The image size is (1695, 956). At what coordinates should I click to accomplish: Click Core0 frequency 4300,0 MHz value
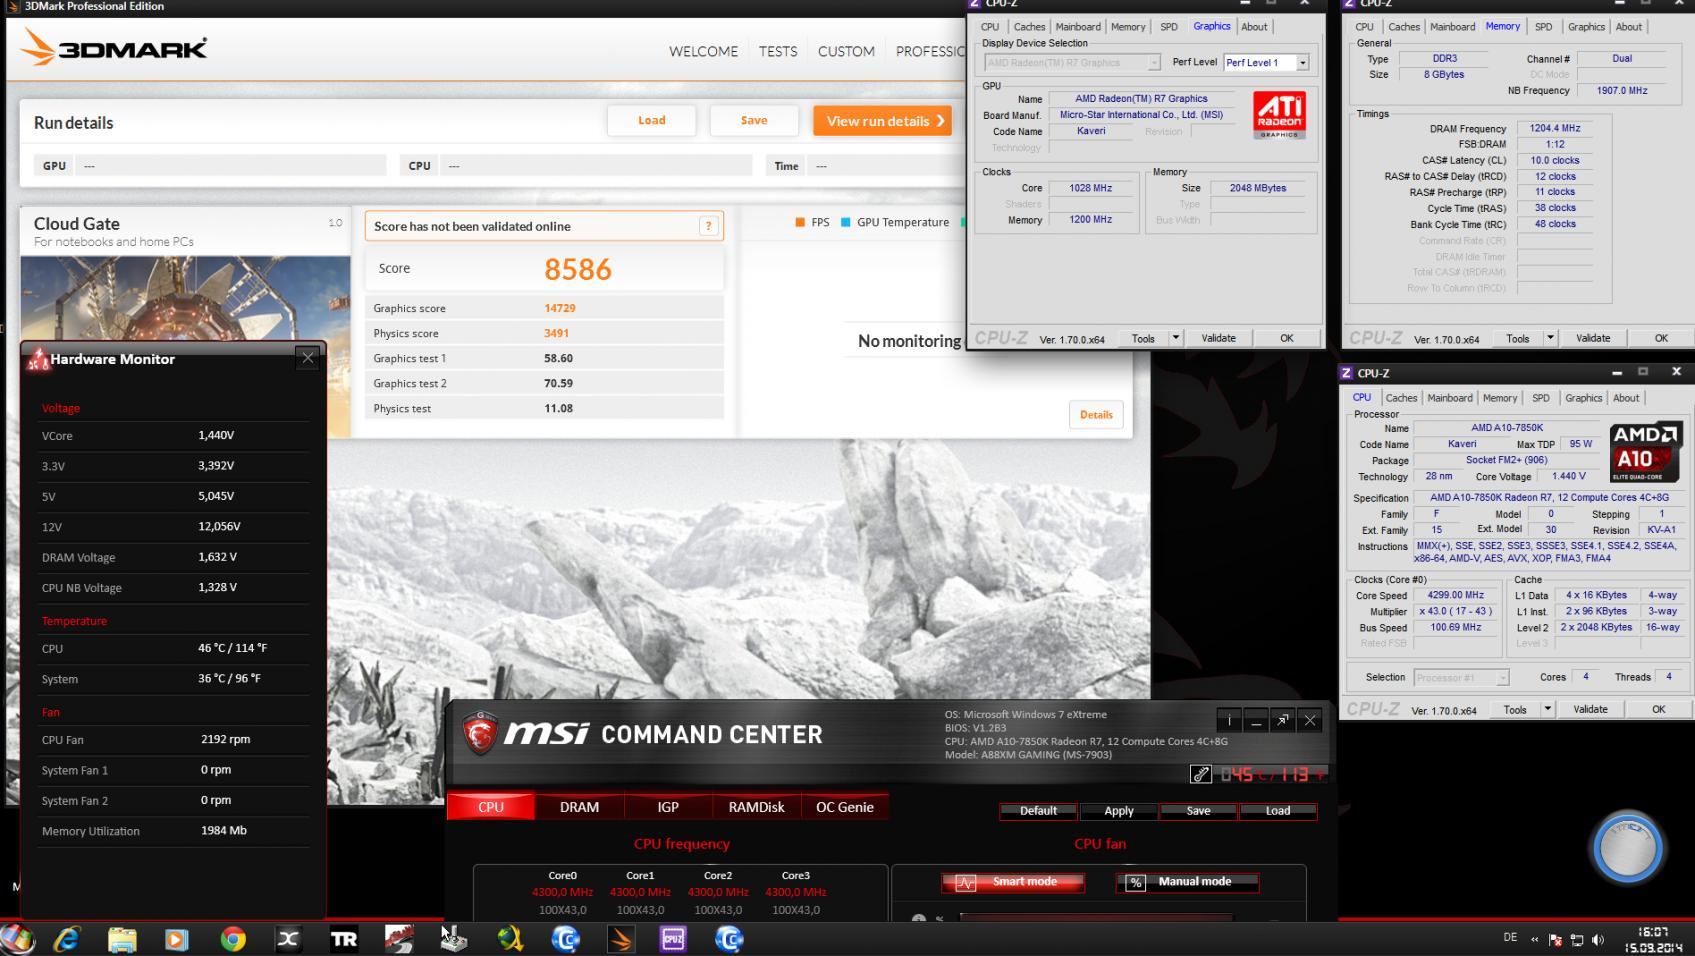(x=562, y=892)
